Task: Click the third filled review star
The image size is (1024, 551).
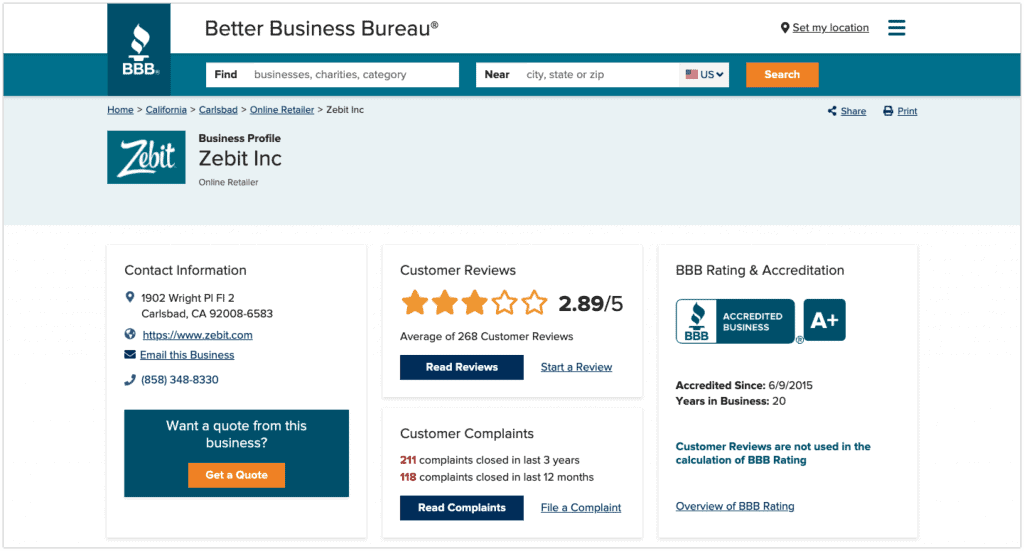Action: (x=474, y=303)
